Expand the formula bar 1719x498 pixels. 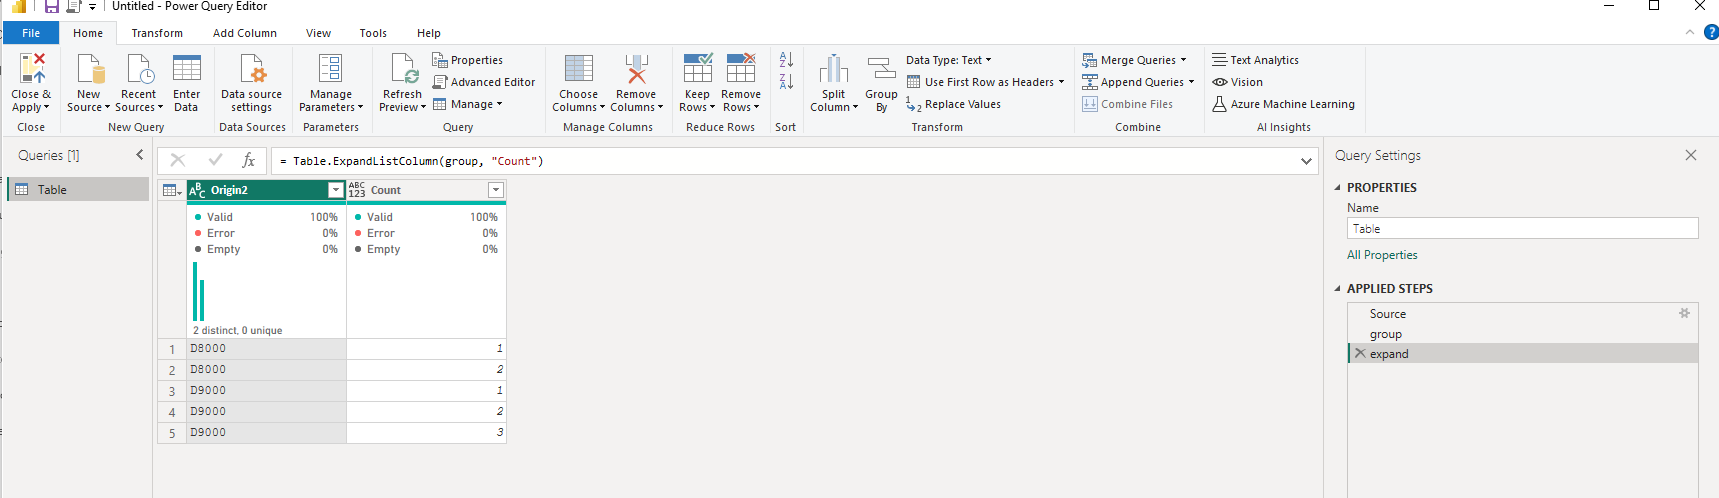[1306, 161]
